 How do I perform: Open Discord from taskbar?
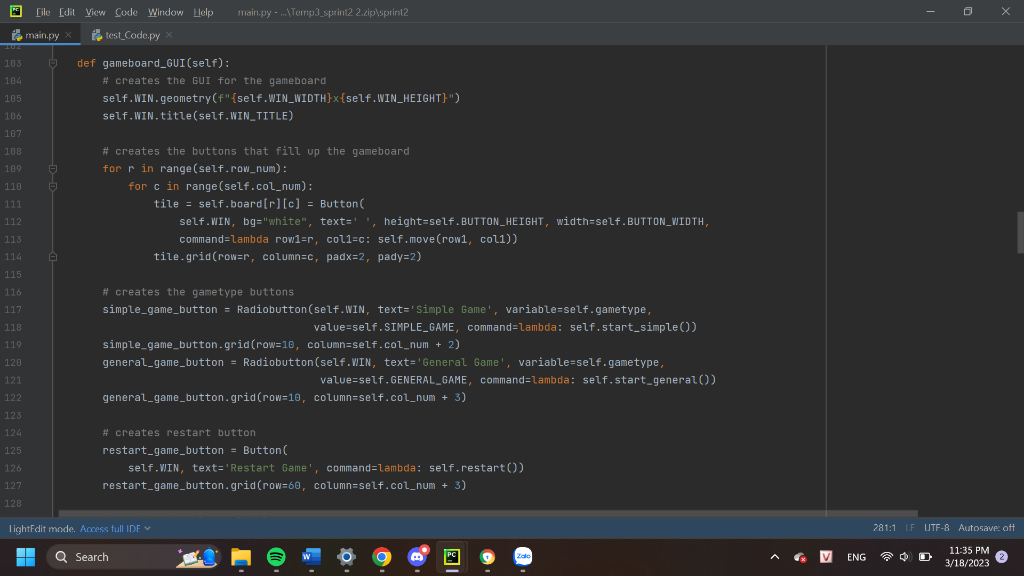pos(417,557)
